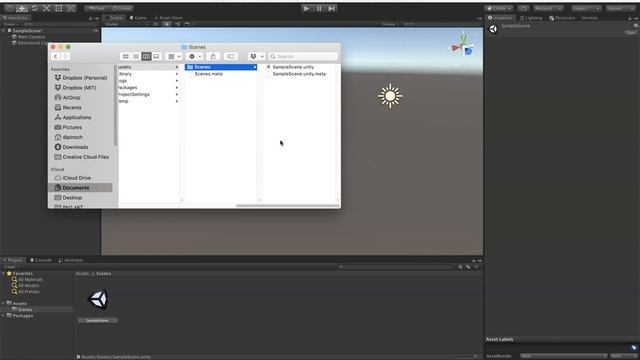Switch to the Occlusion tab
Image resolution: width=640 pixels, height=360 pixels.
562,18
